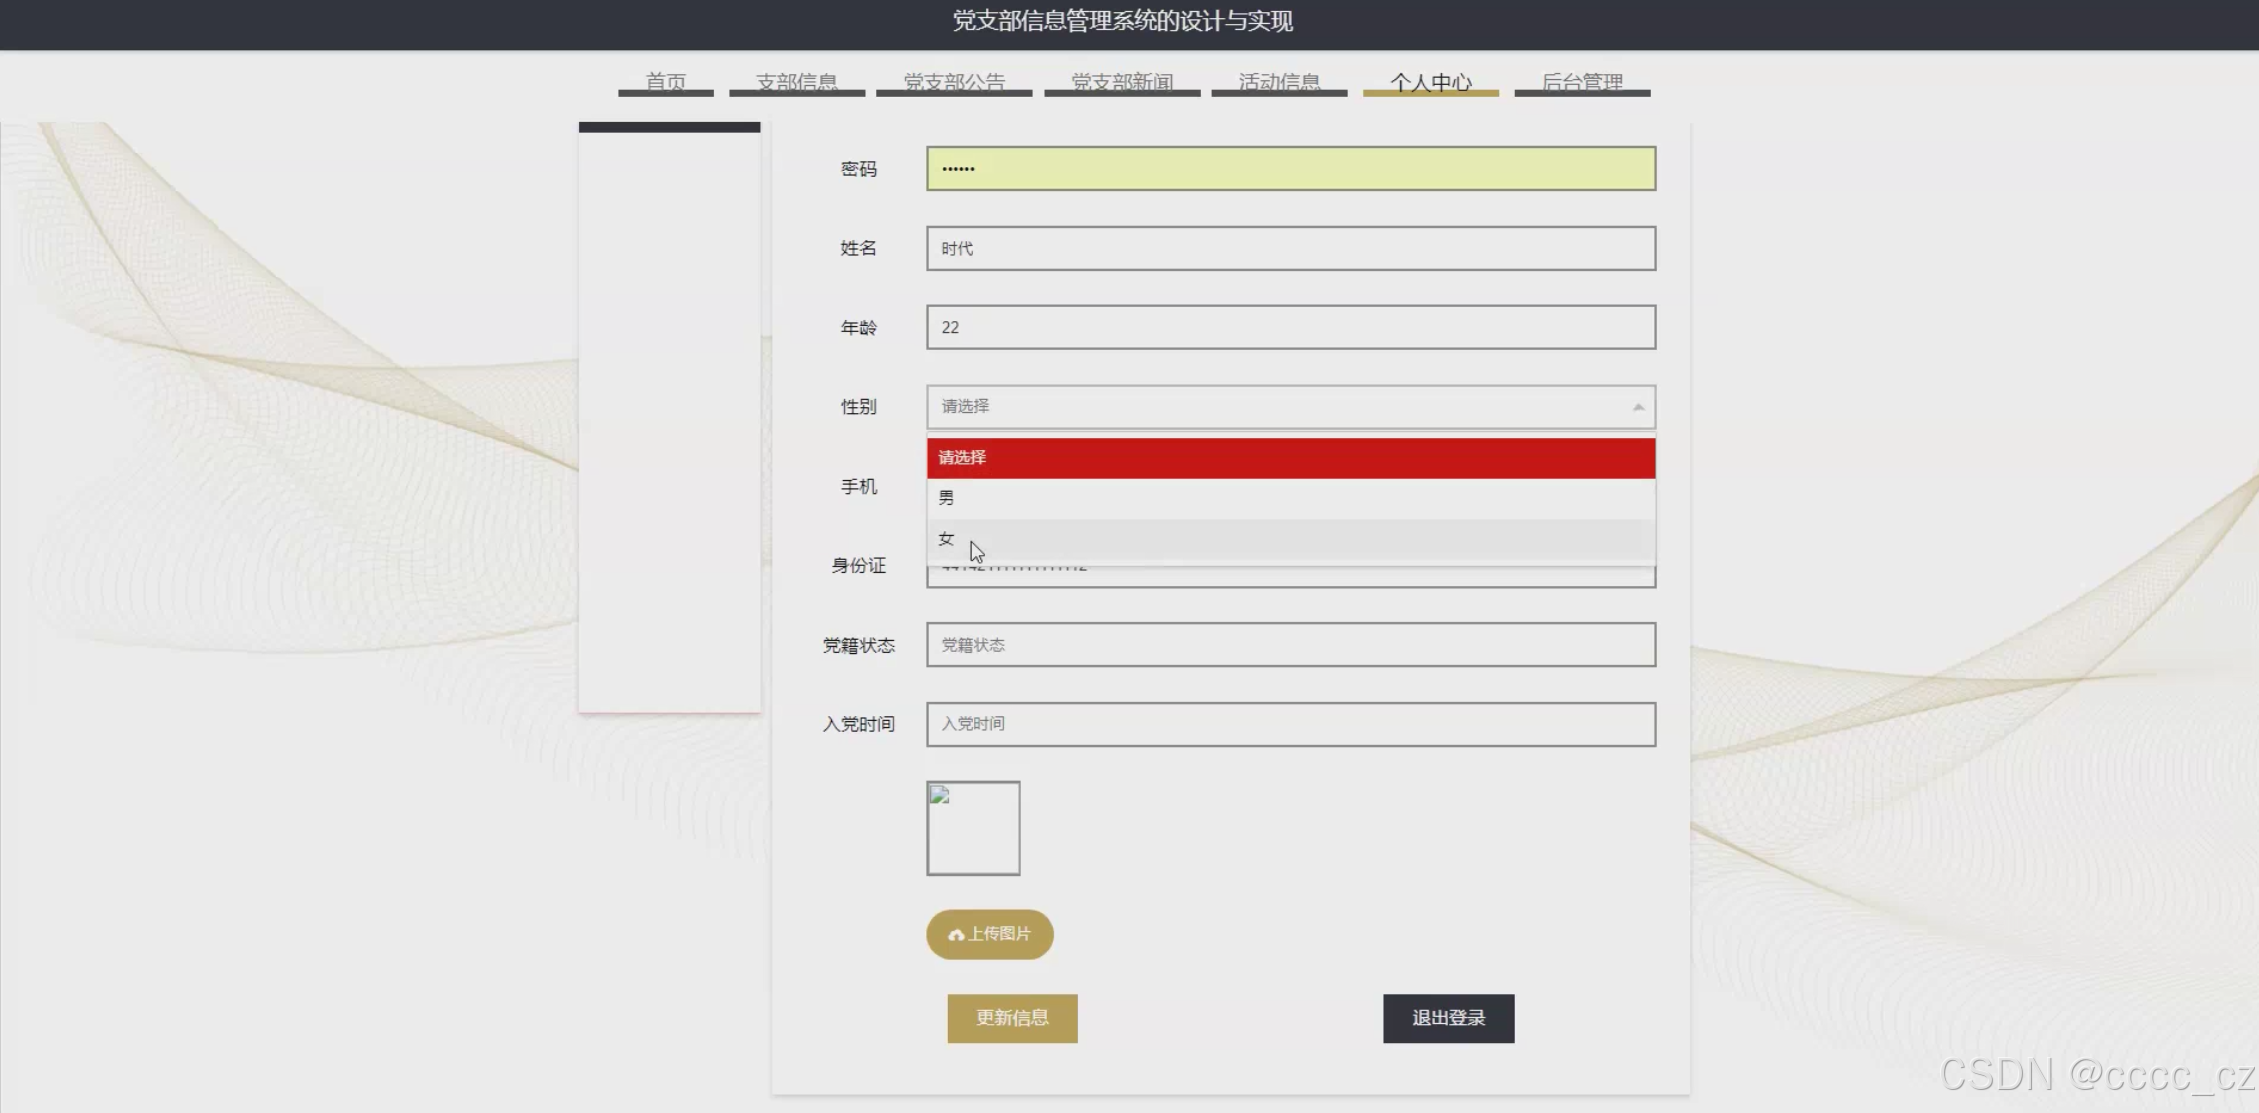Open the 活动信息 tab

[x=1278, y=81]
